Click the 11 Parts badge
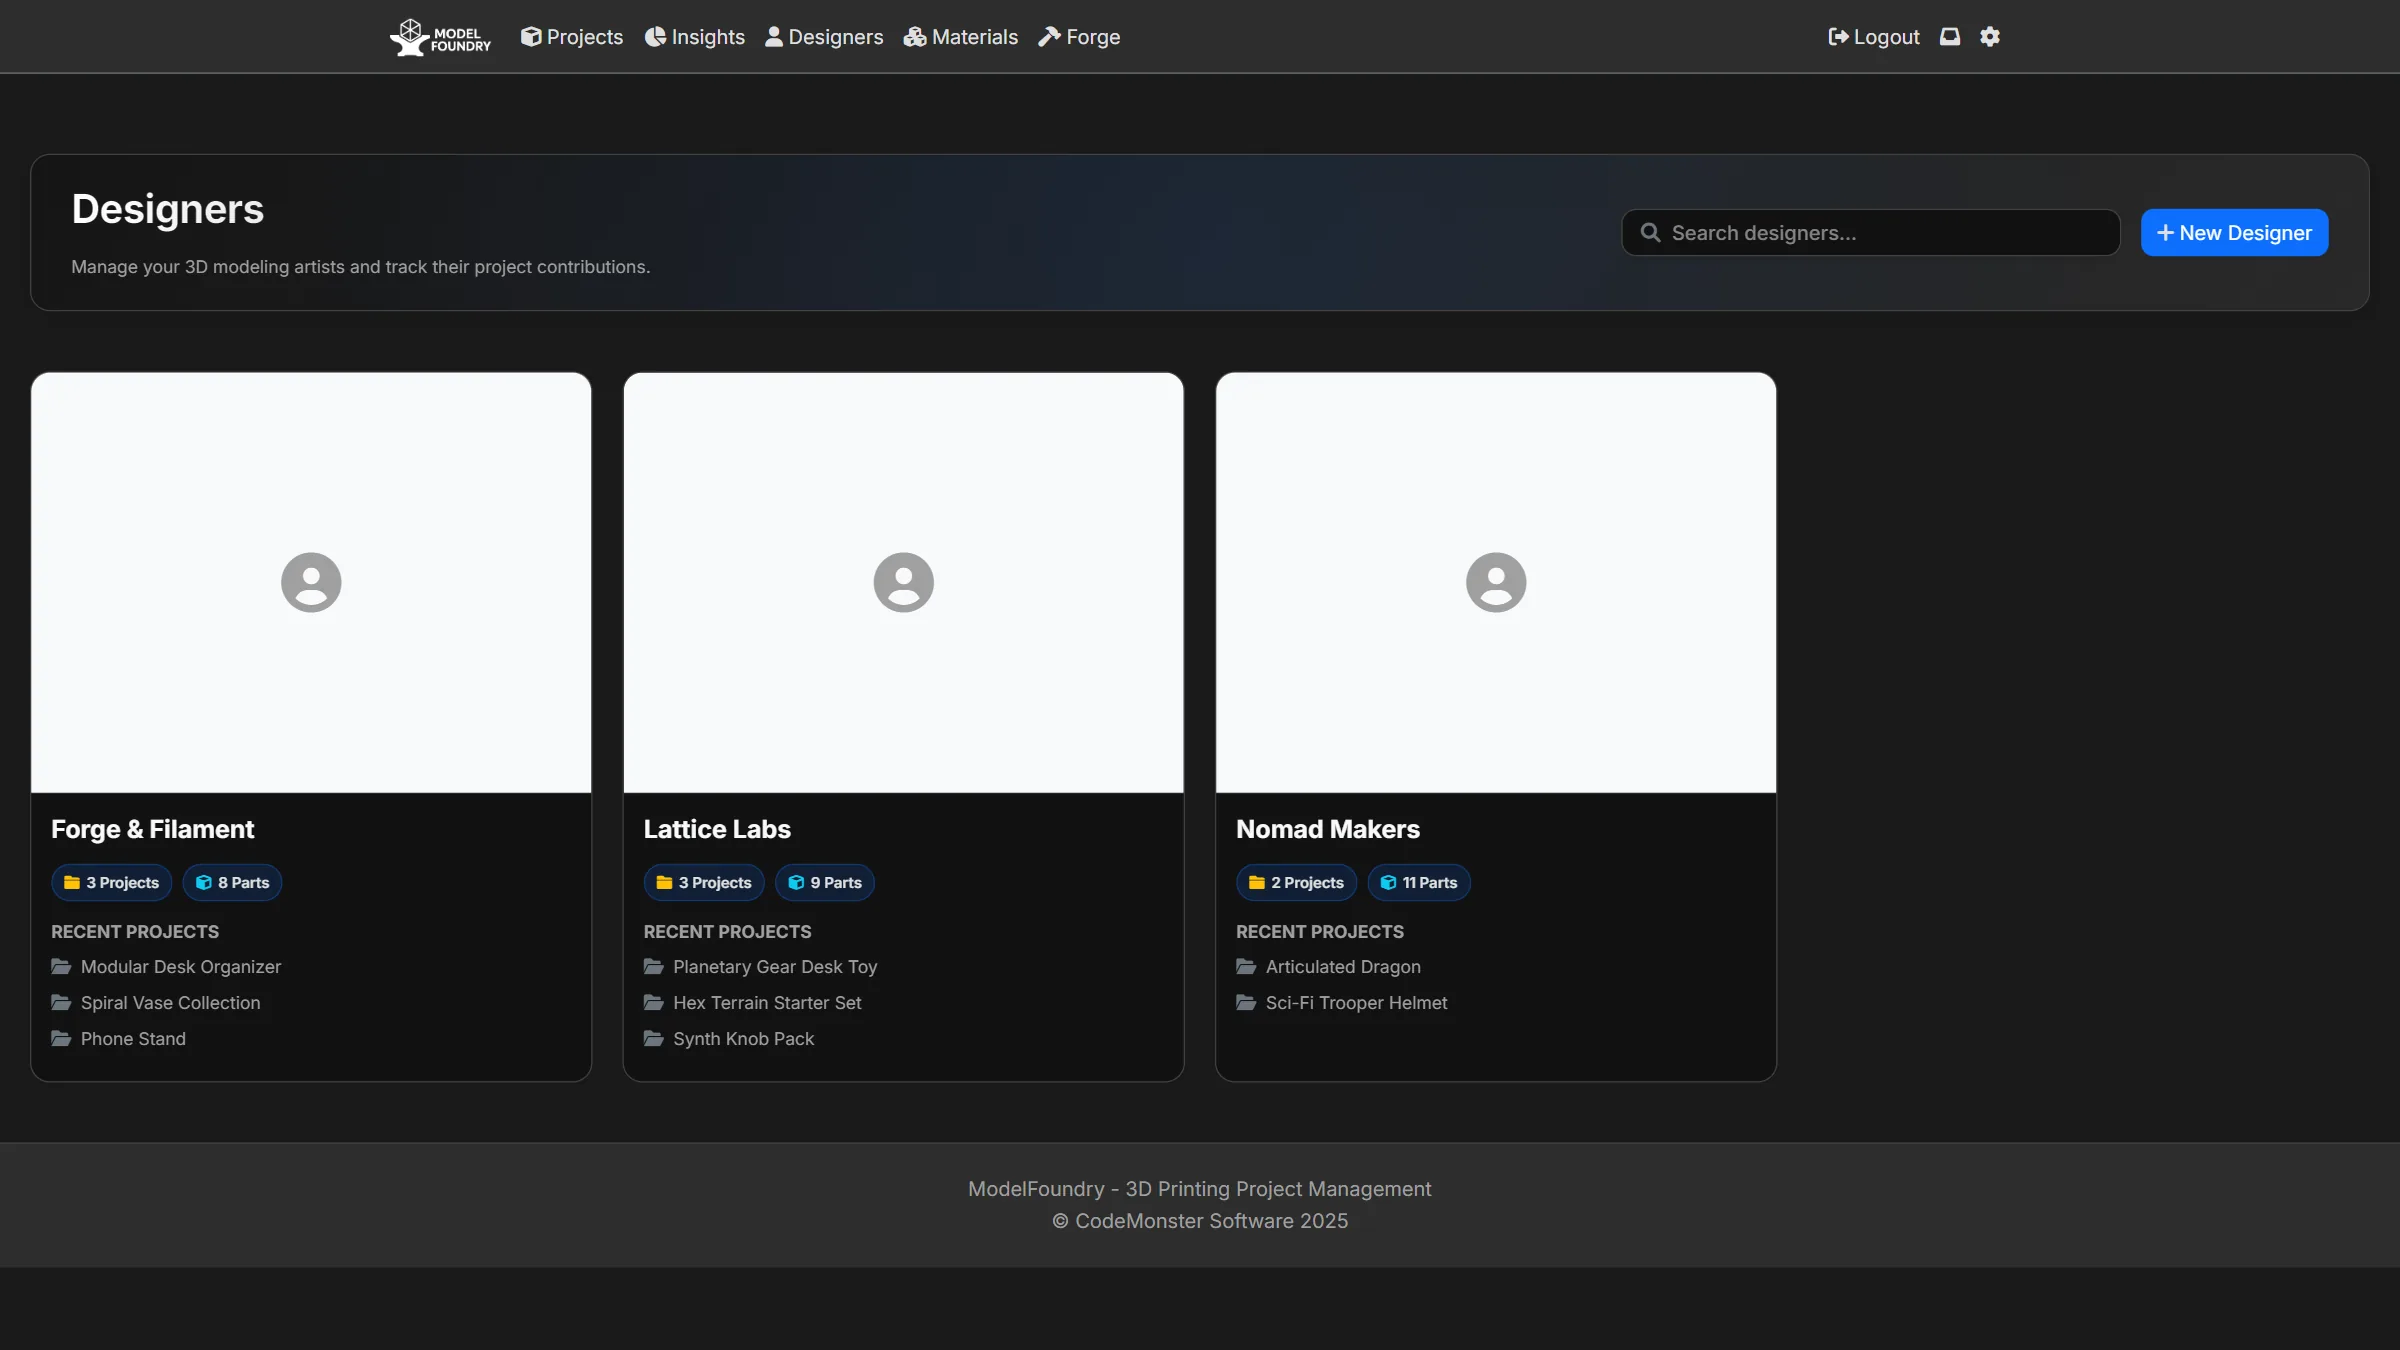The height and width of the screenshot is (1350, 2400). coord(1419,883)
